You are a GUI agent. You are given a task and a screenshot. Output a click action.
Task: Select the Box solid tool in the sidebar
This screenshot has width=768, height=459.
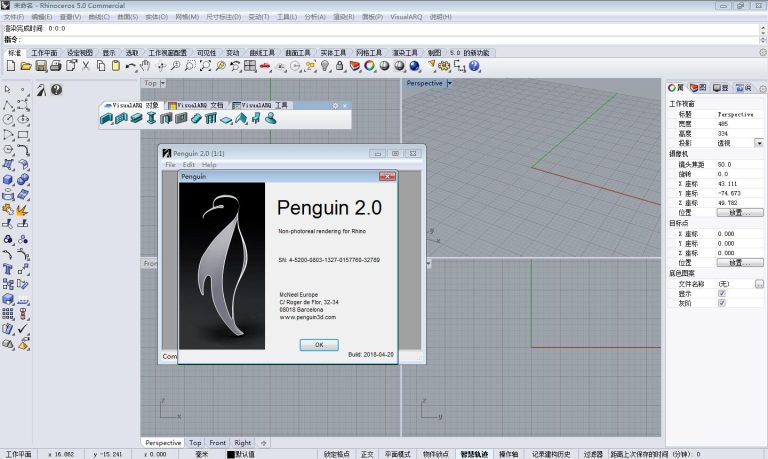[x=8, y=180]
